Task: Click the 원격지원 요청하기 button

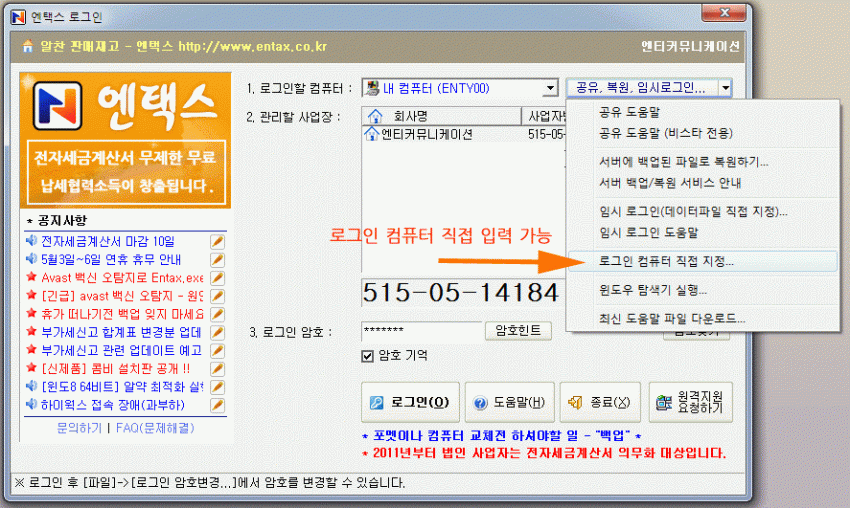Action: [x=691, y=402]
